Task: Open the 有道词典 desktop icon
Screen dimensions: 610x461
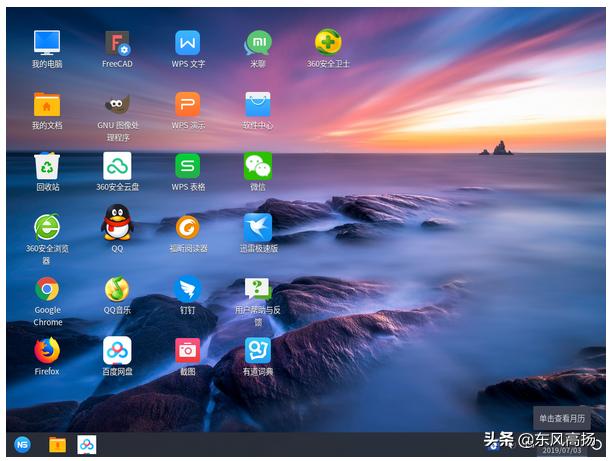Action: point(258,351)
